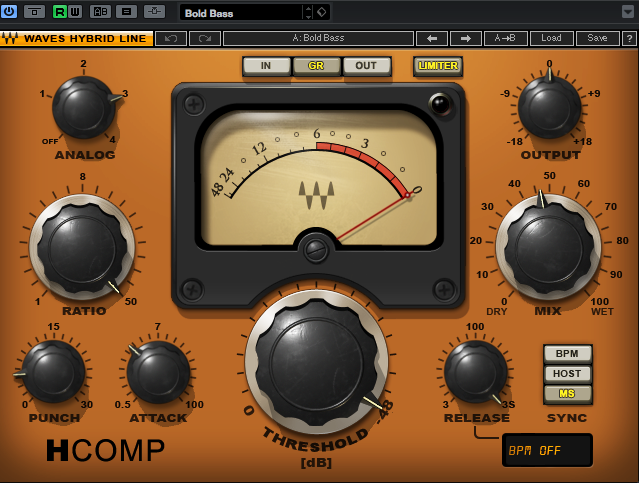Open the Bold Bass host preset field
This screenshot has width=639, height=483.
[x=241, y=13]
